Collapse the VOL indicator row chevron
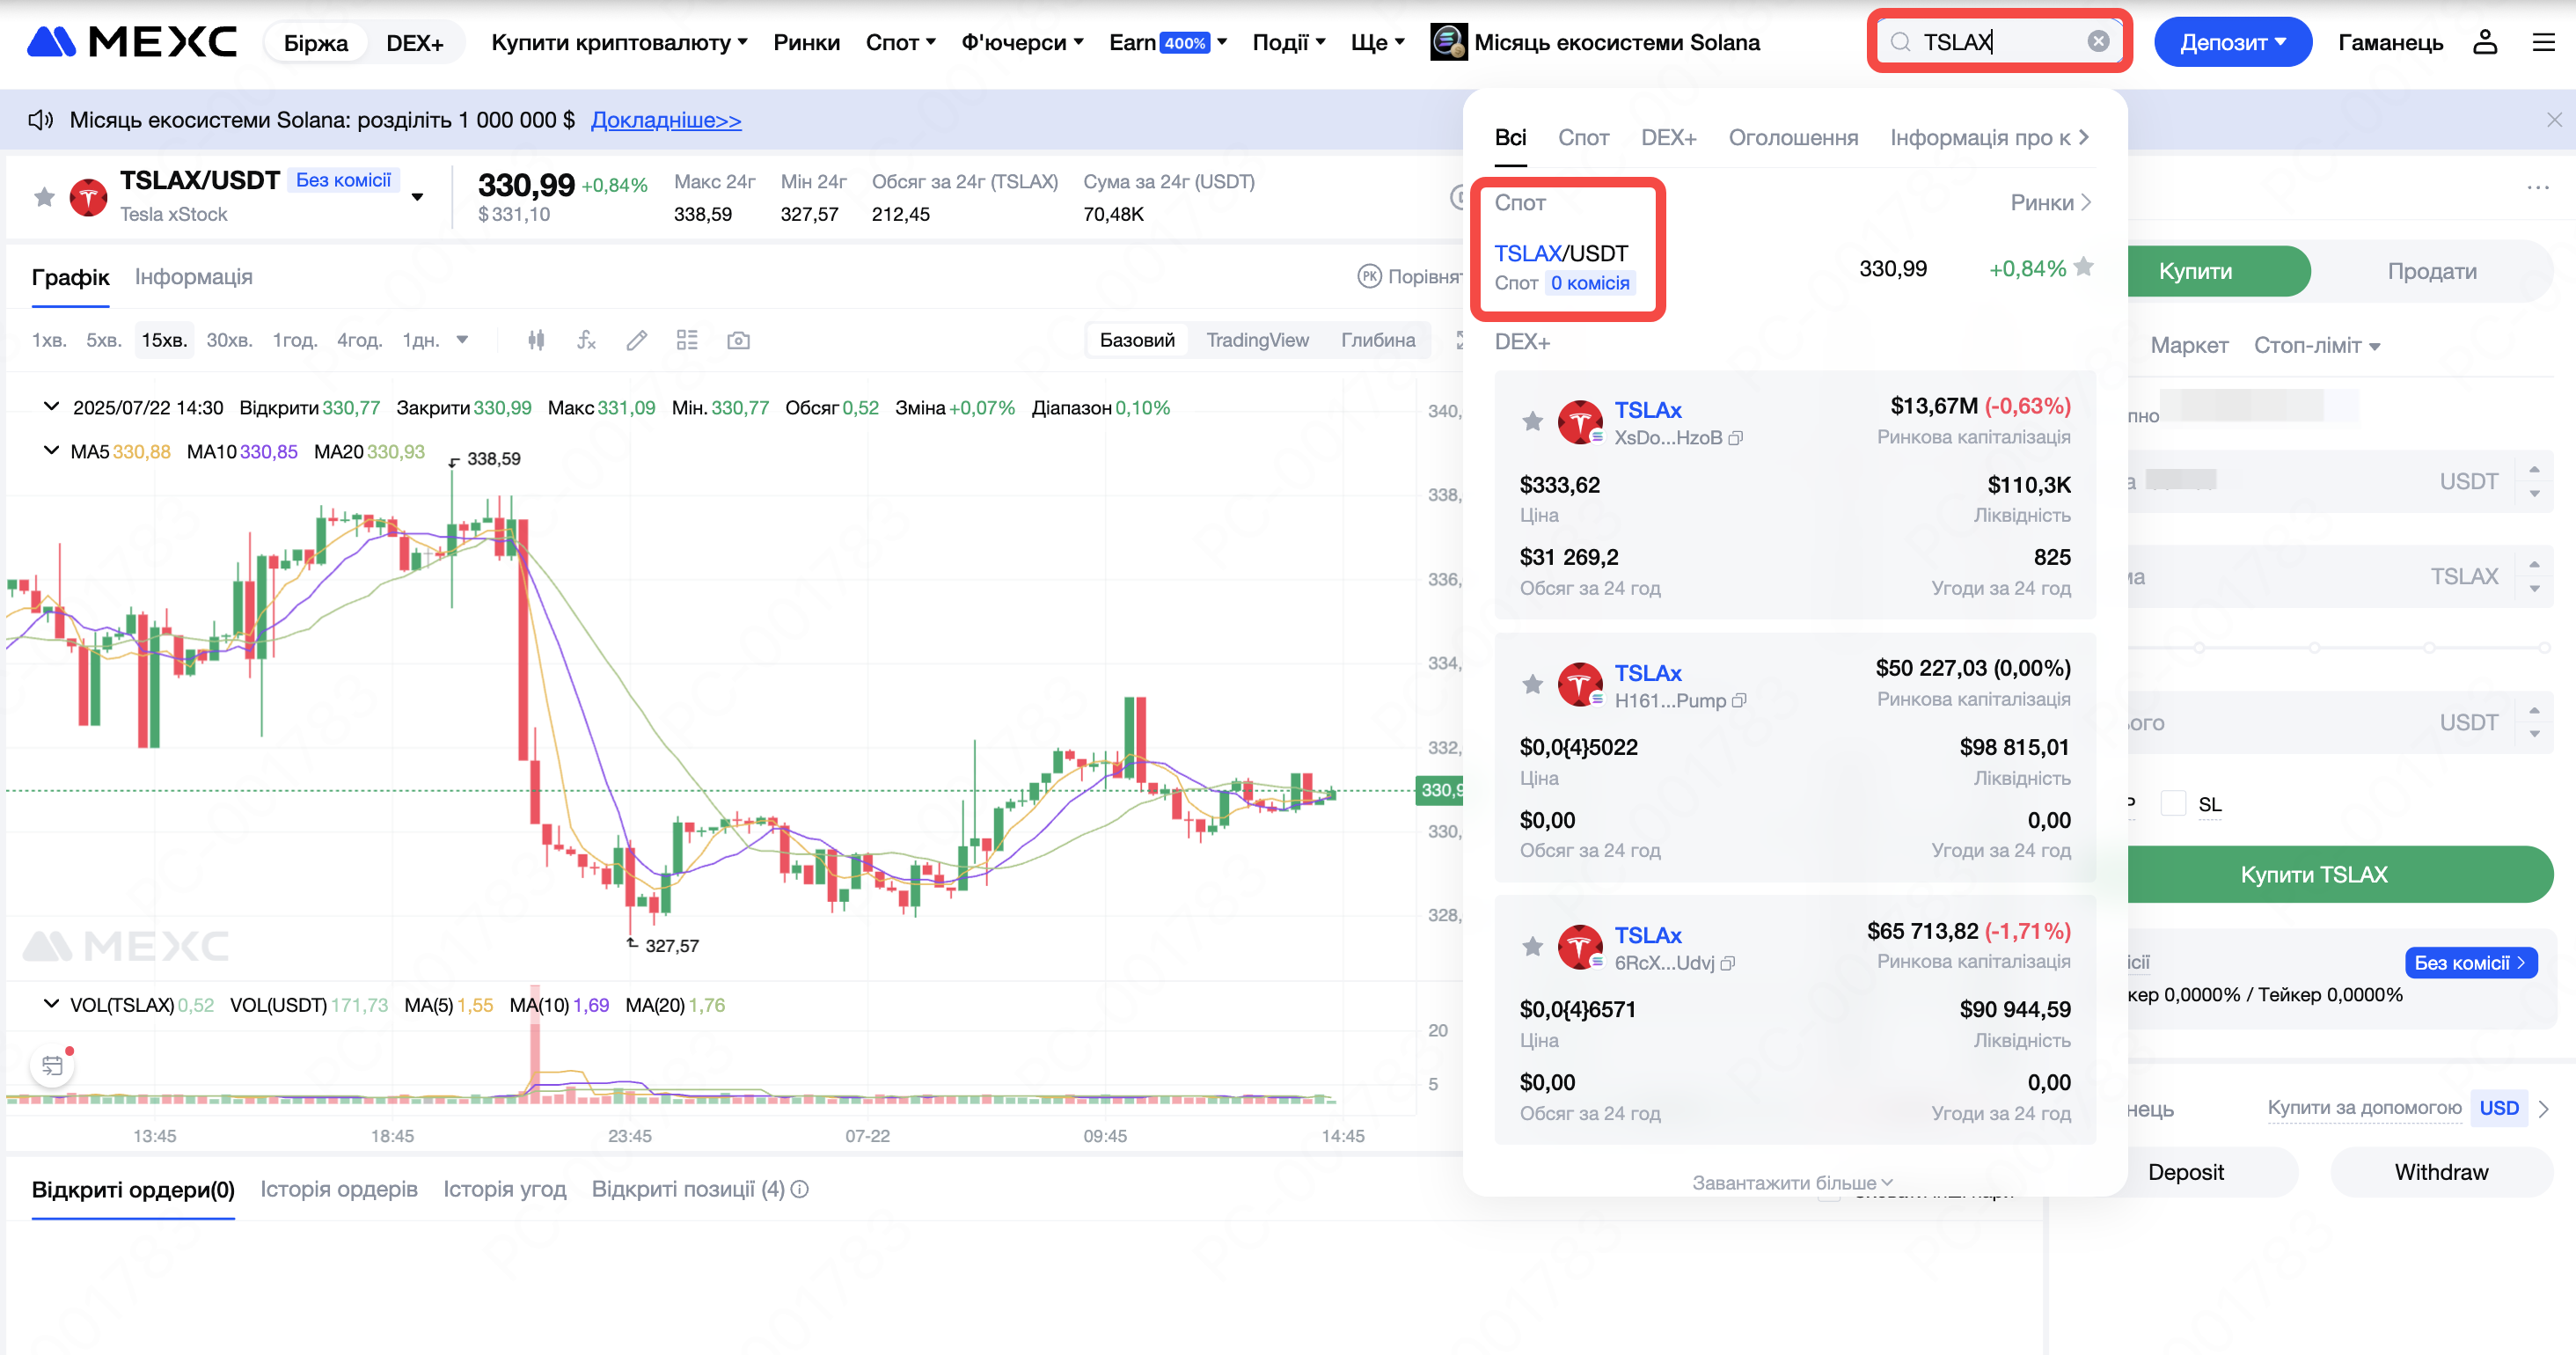This screenshot has height=1355, width=2576. pos(51,1003)
